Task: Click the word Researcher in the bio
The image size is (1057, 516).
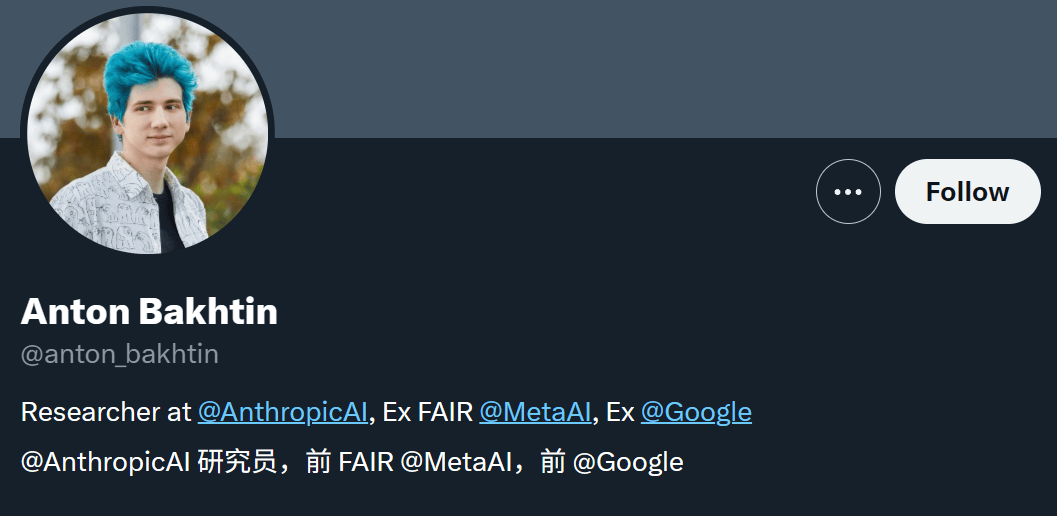Action: pos(84,411)
